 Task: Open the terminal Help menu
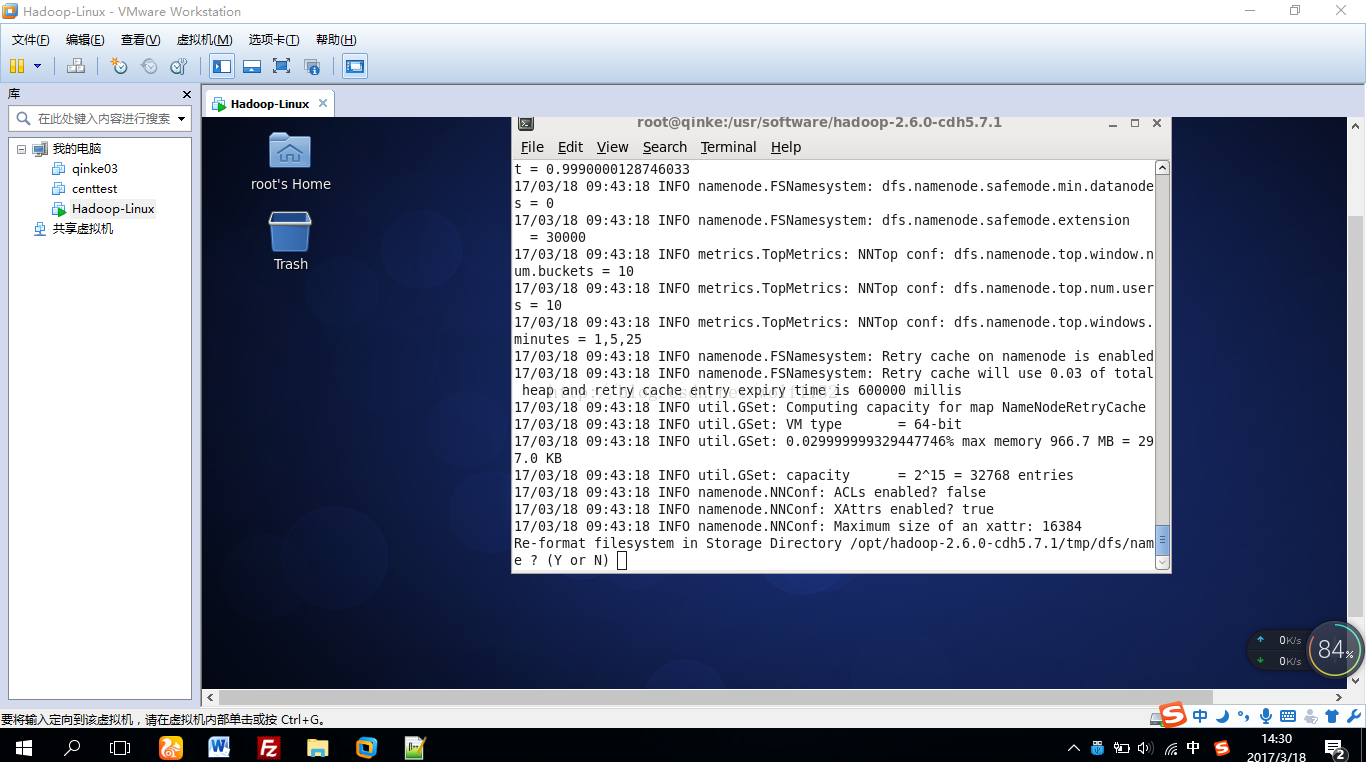[786, 147]
